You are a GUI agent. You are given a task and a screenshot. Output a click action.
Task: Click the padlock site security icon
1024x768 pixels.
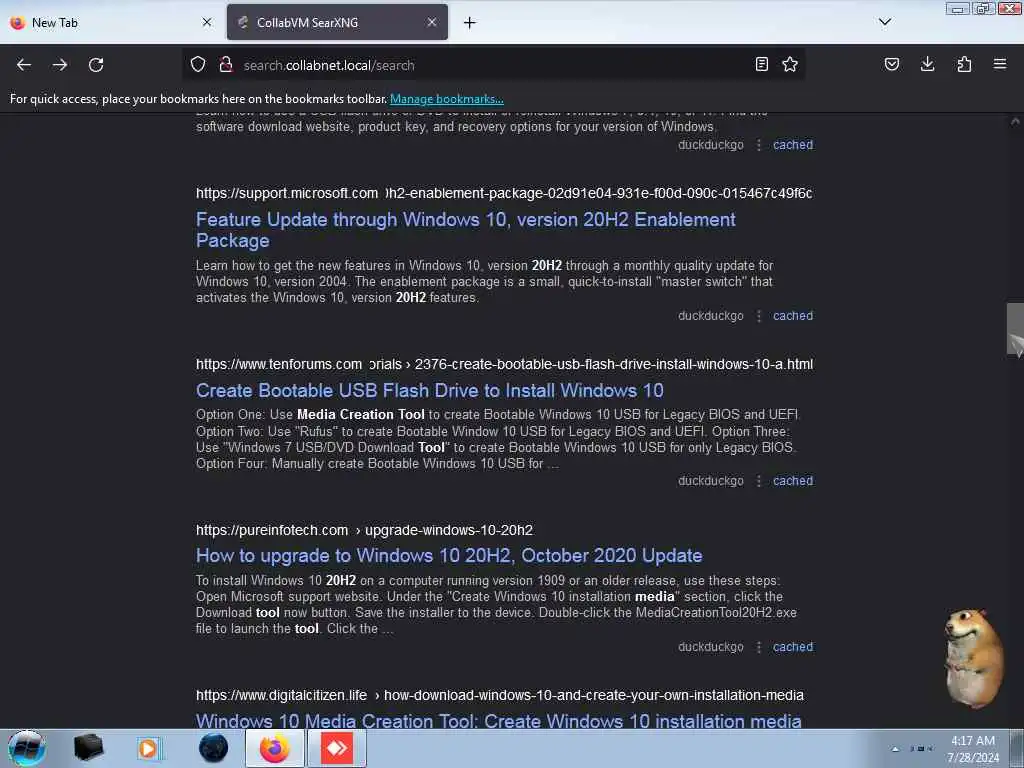click(226, 65)
